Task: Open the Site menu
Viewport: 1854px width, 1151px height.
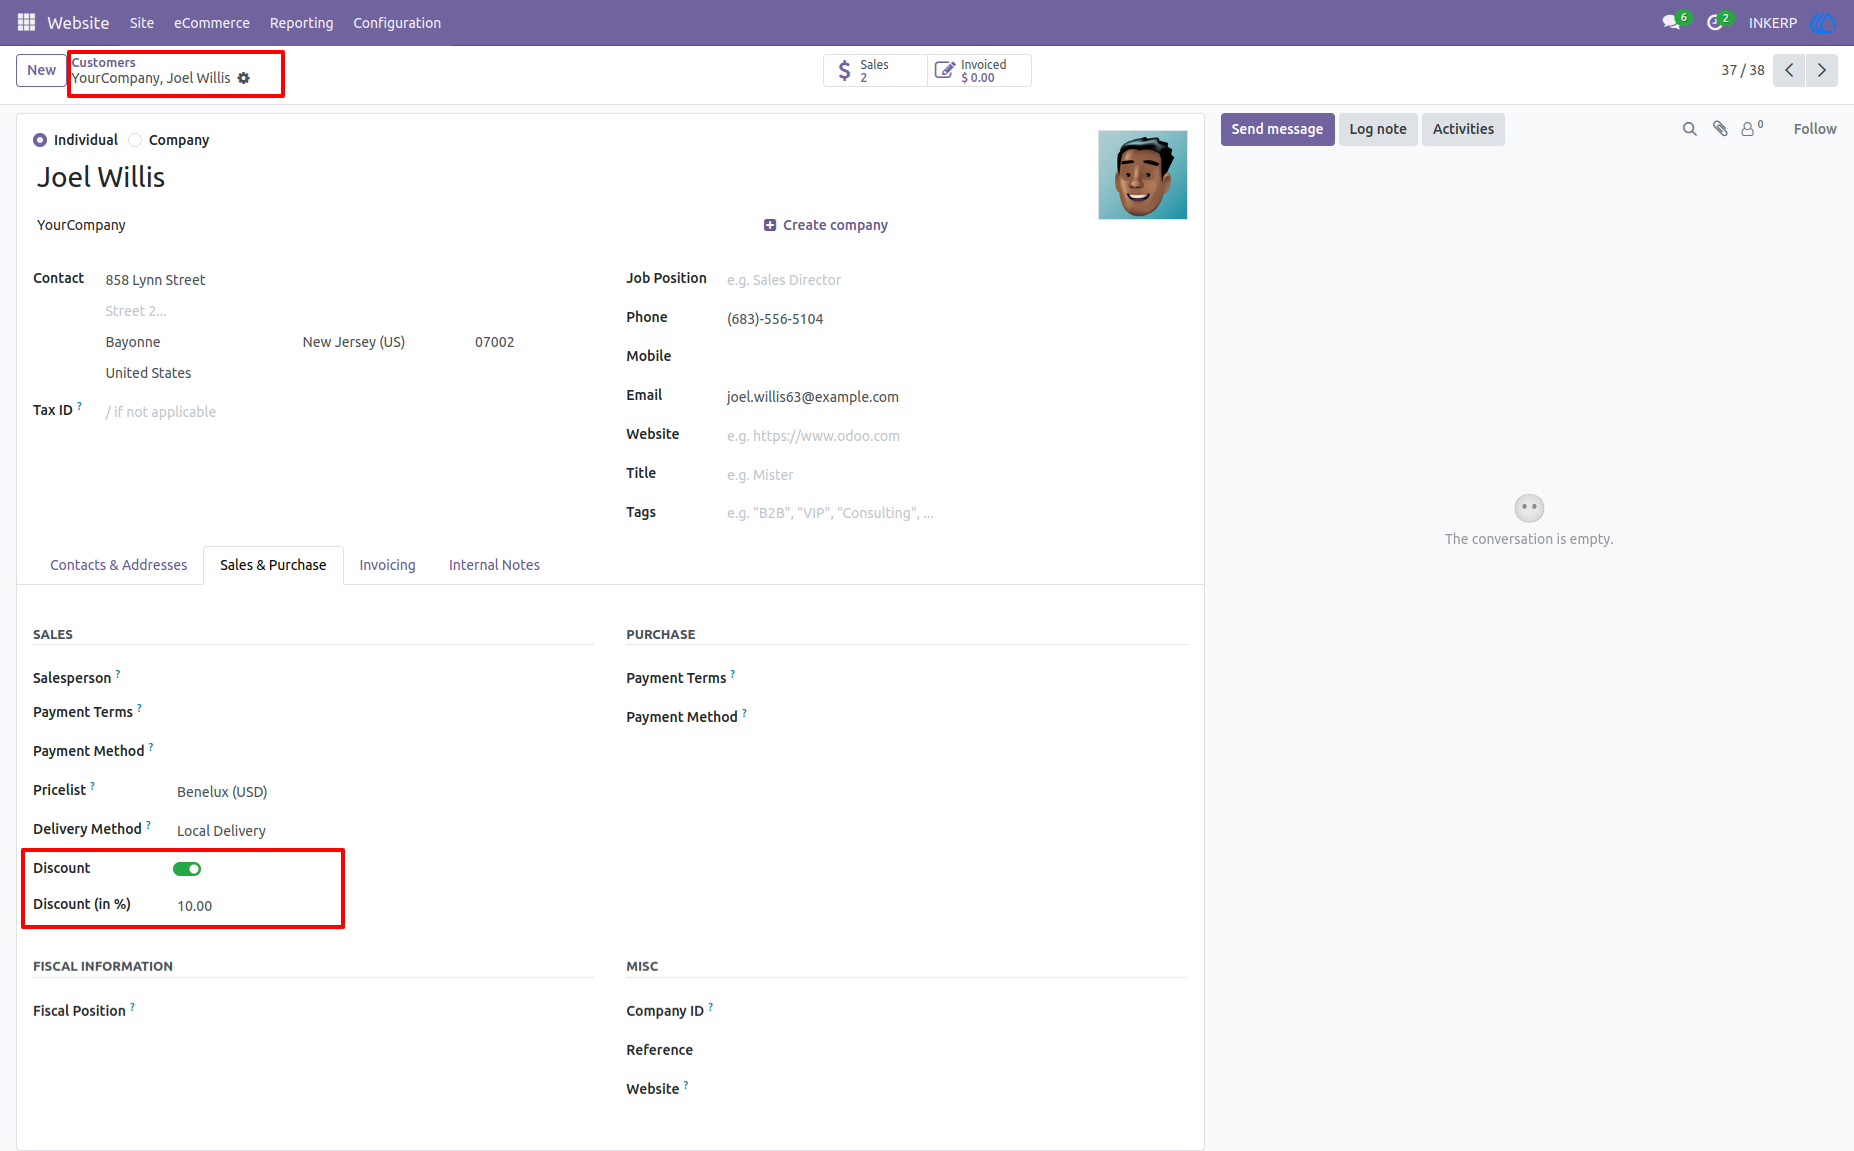Action: point(142,23)
